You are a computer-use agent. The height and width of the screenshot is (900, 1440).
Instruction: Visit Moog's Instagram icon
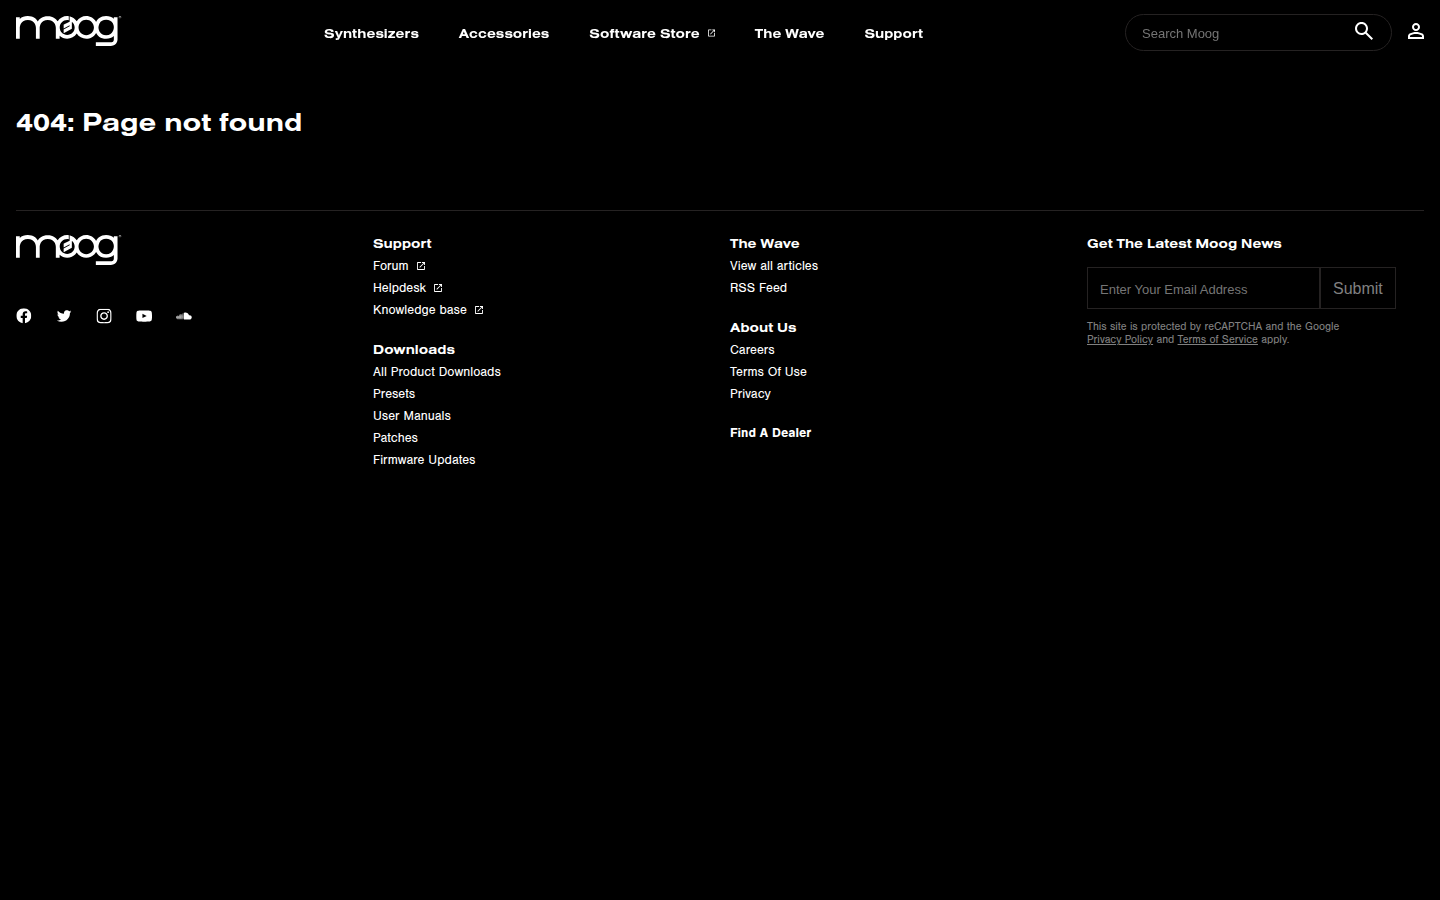pyautogui.click(x=104, y=316)
